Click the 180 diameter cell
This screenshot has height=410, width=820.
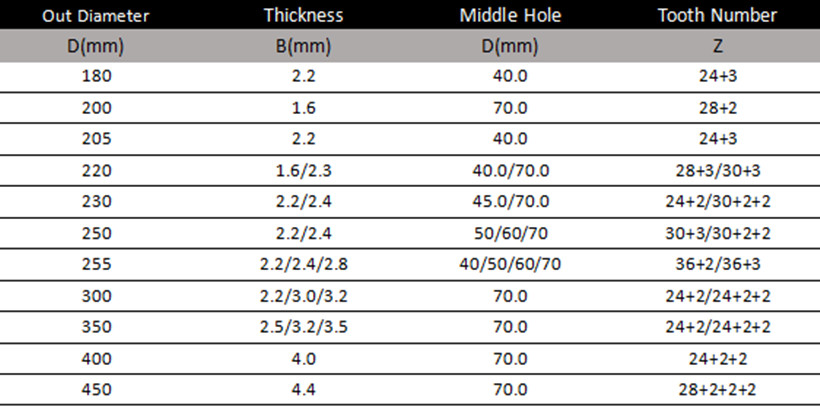[97, 76]
